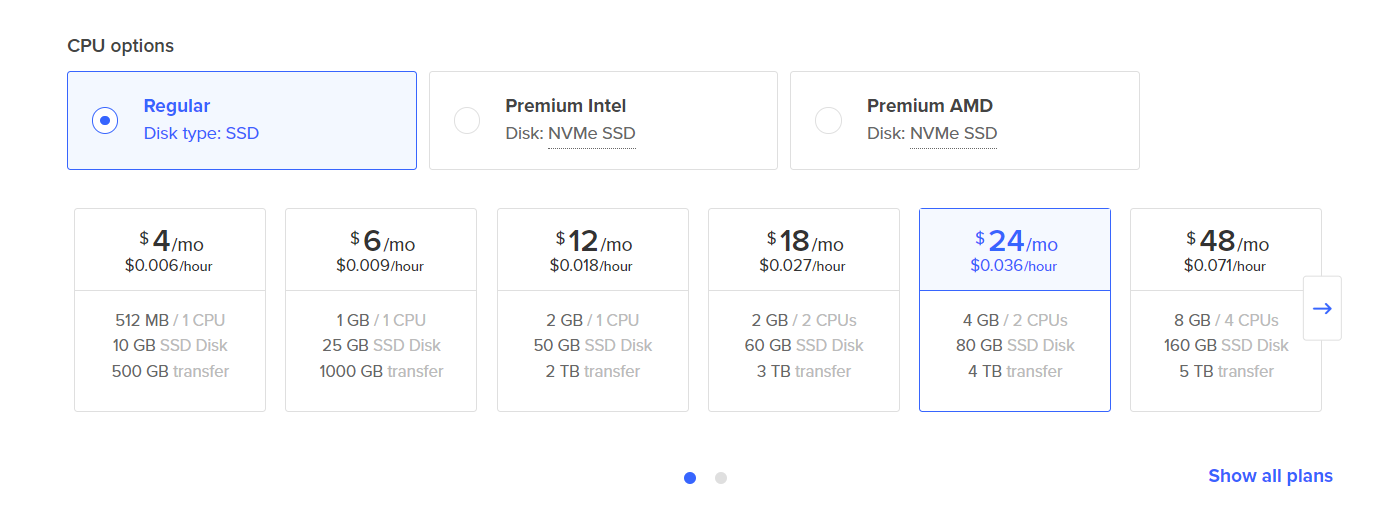1387x519 pixels.
Task: Click the Premium AMD option title
Action: tap(930, 106)
